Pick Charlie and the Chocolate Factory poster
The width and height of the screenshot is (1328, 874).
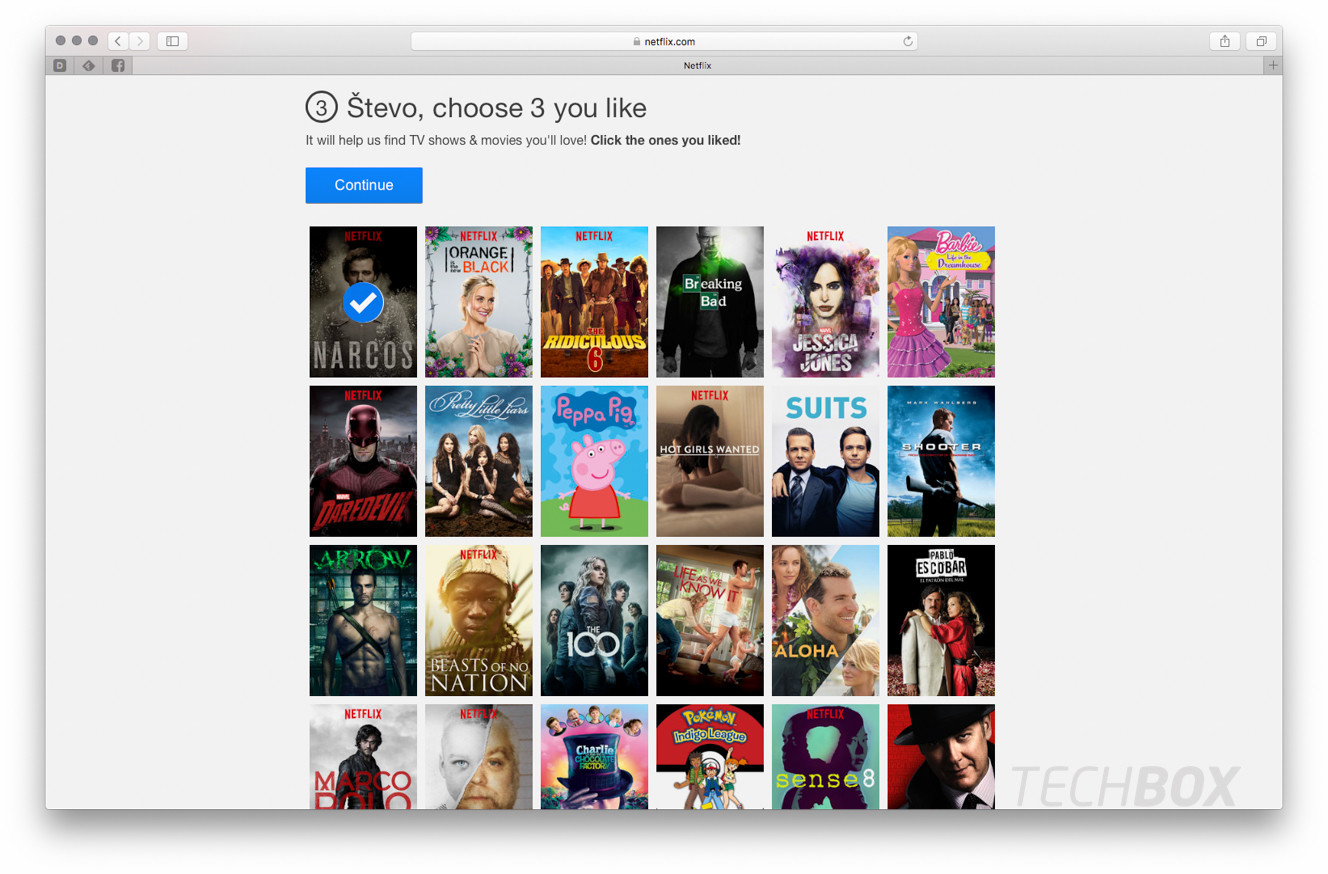(594, 756)
